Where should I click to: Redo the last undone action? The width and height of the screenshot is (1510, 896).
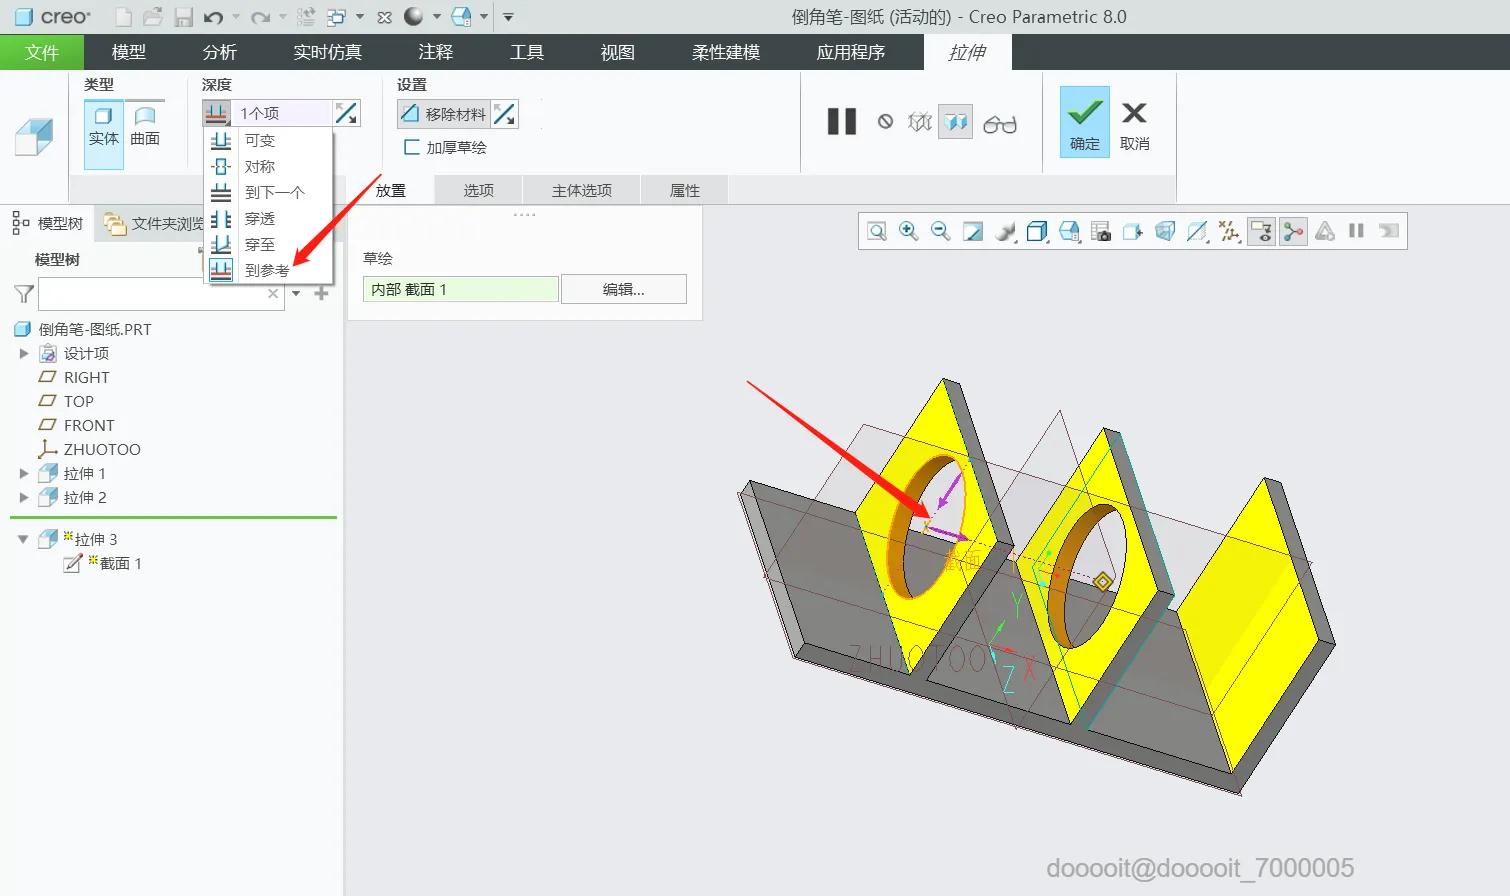pos(261,17)
